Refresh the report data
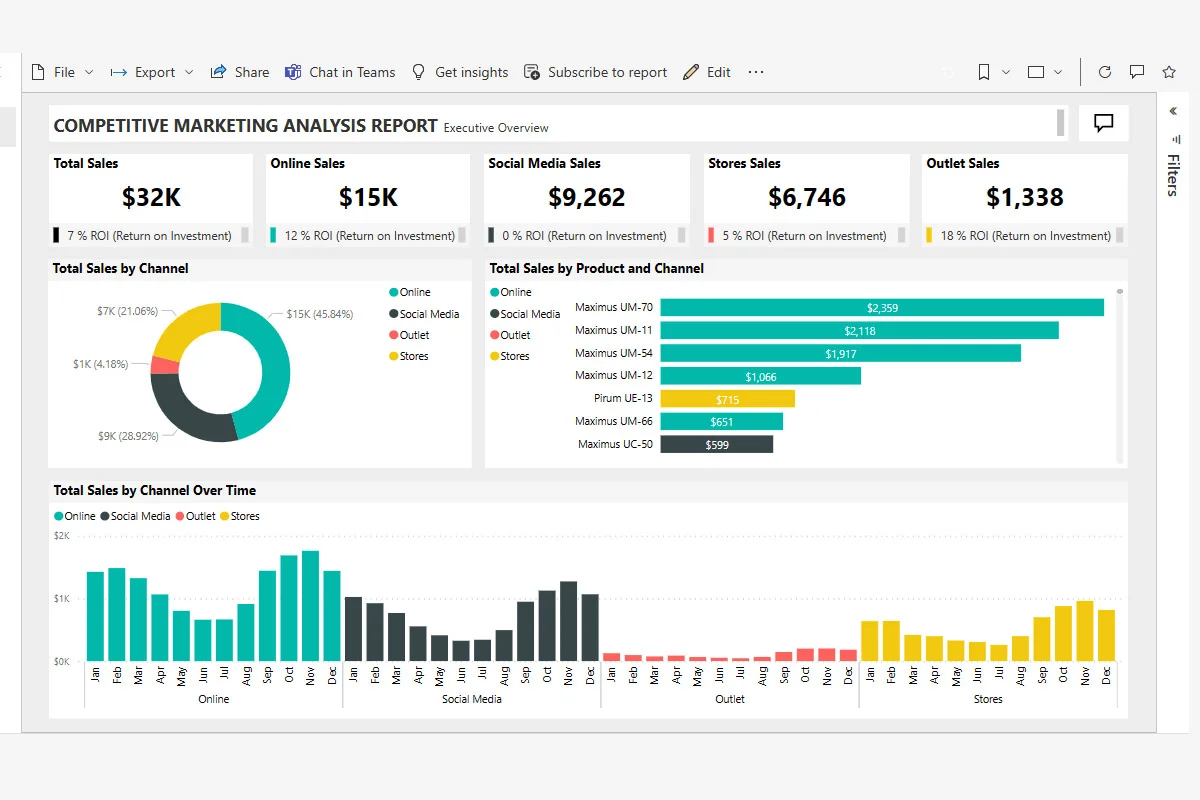The width and height of the screenshot is (1200, 800). (x=1104, y=71)
